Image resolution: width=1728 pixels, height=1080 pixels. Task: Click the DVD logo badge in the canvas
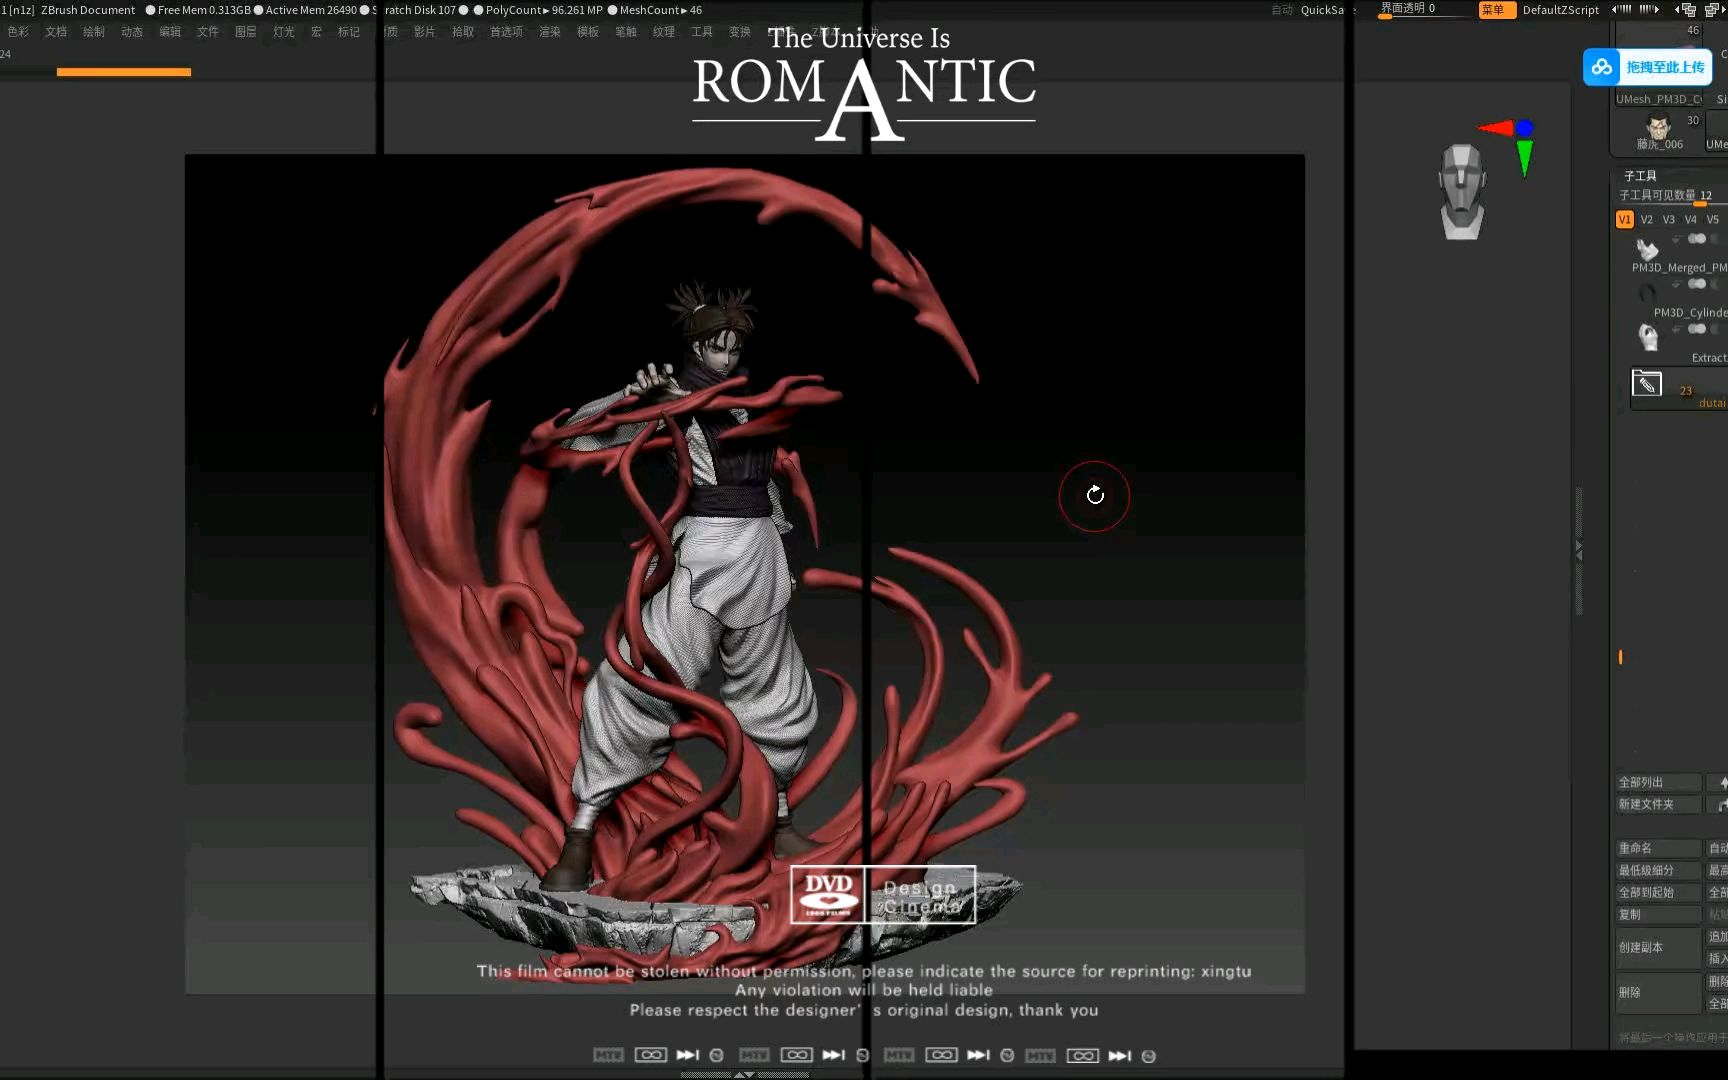[828, 895]
